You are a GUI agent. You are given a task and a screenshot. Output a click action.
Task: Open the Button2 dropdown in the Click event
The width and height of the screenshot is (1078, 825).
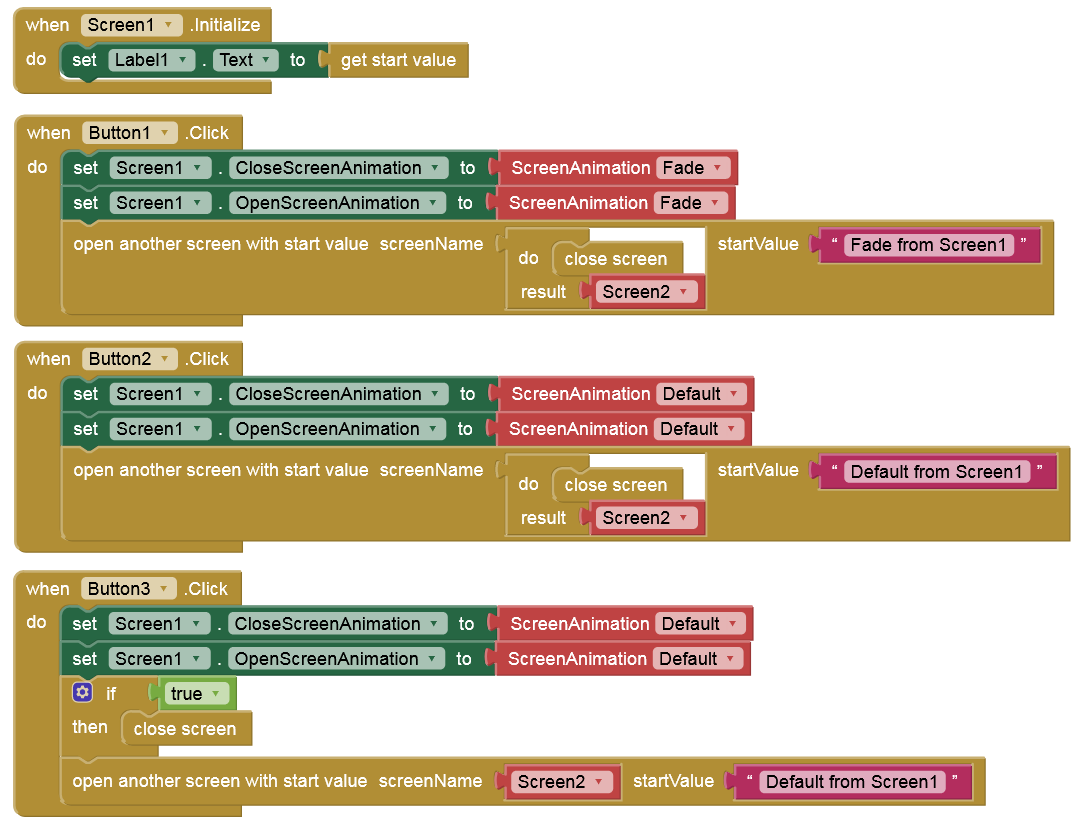(129, 359)
